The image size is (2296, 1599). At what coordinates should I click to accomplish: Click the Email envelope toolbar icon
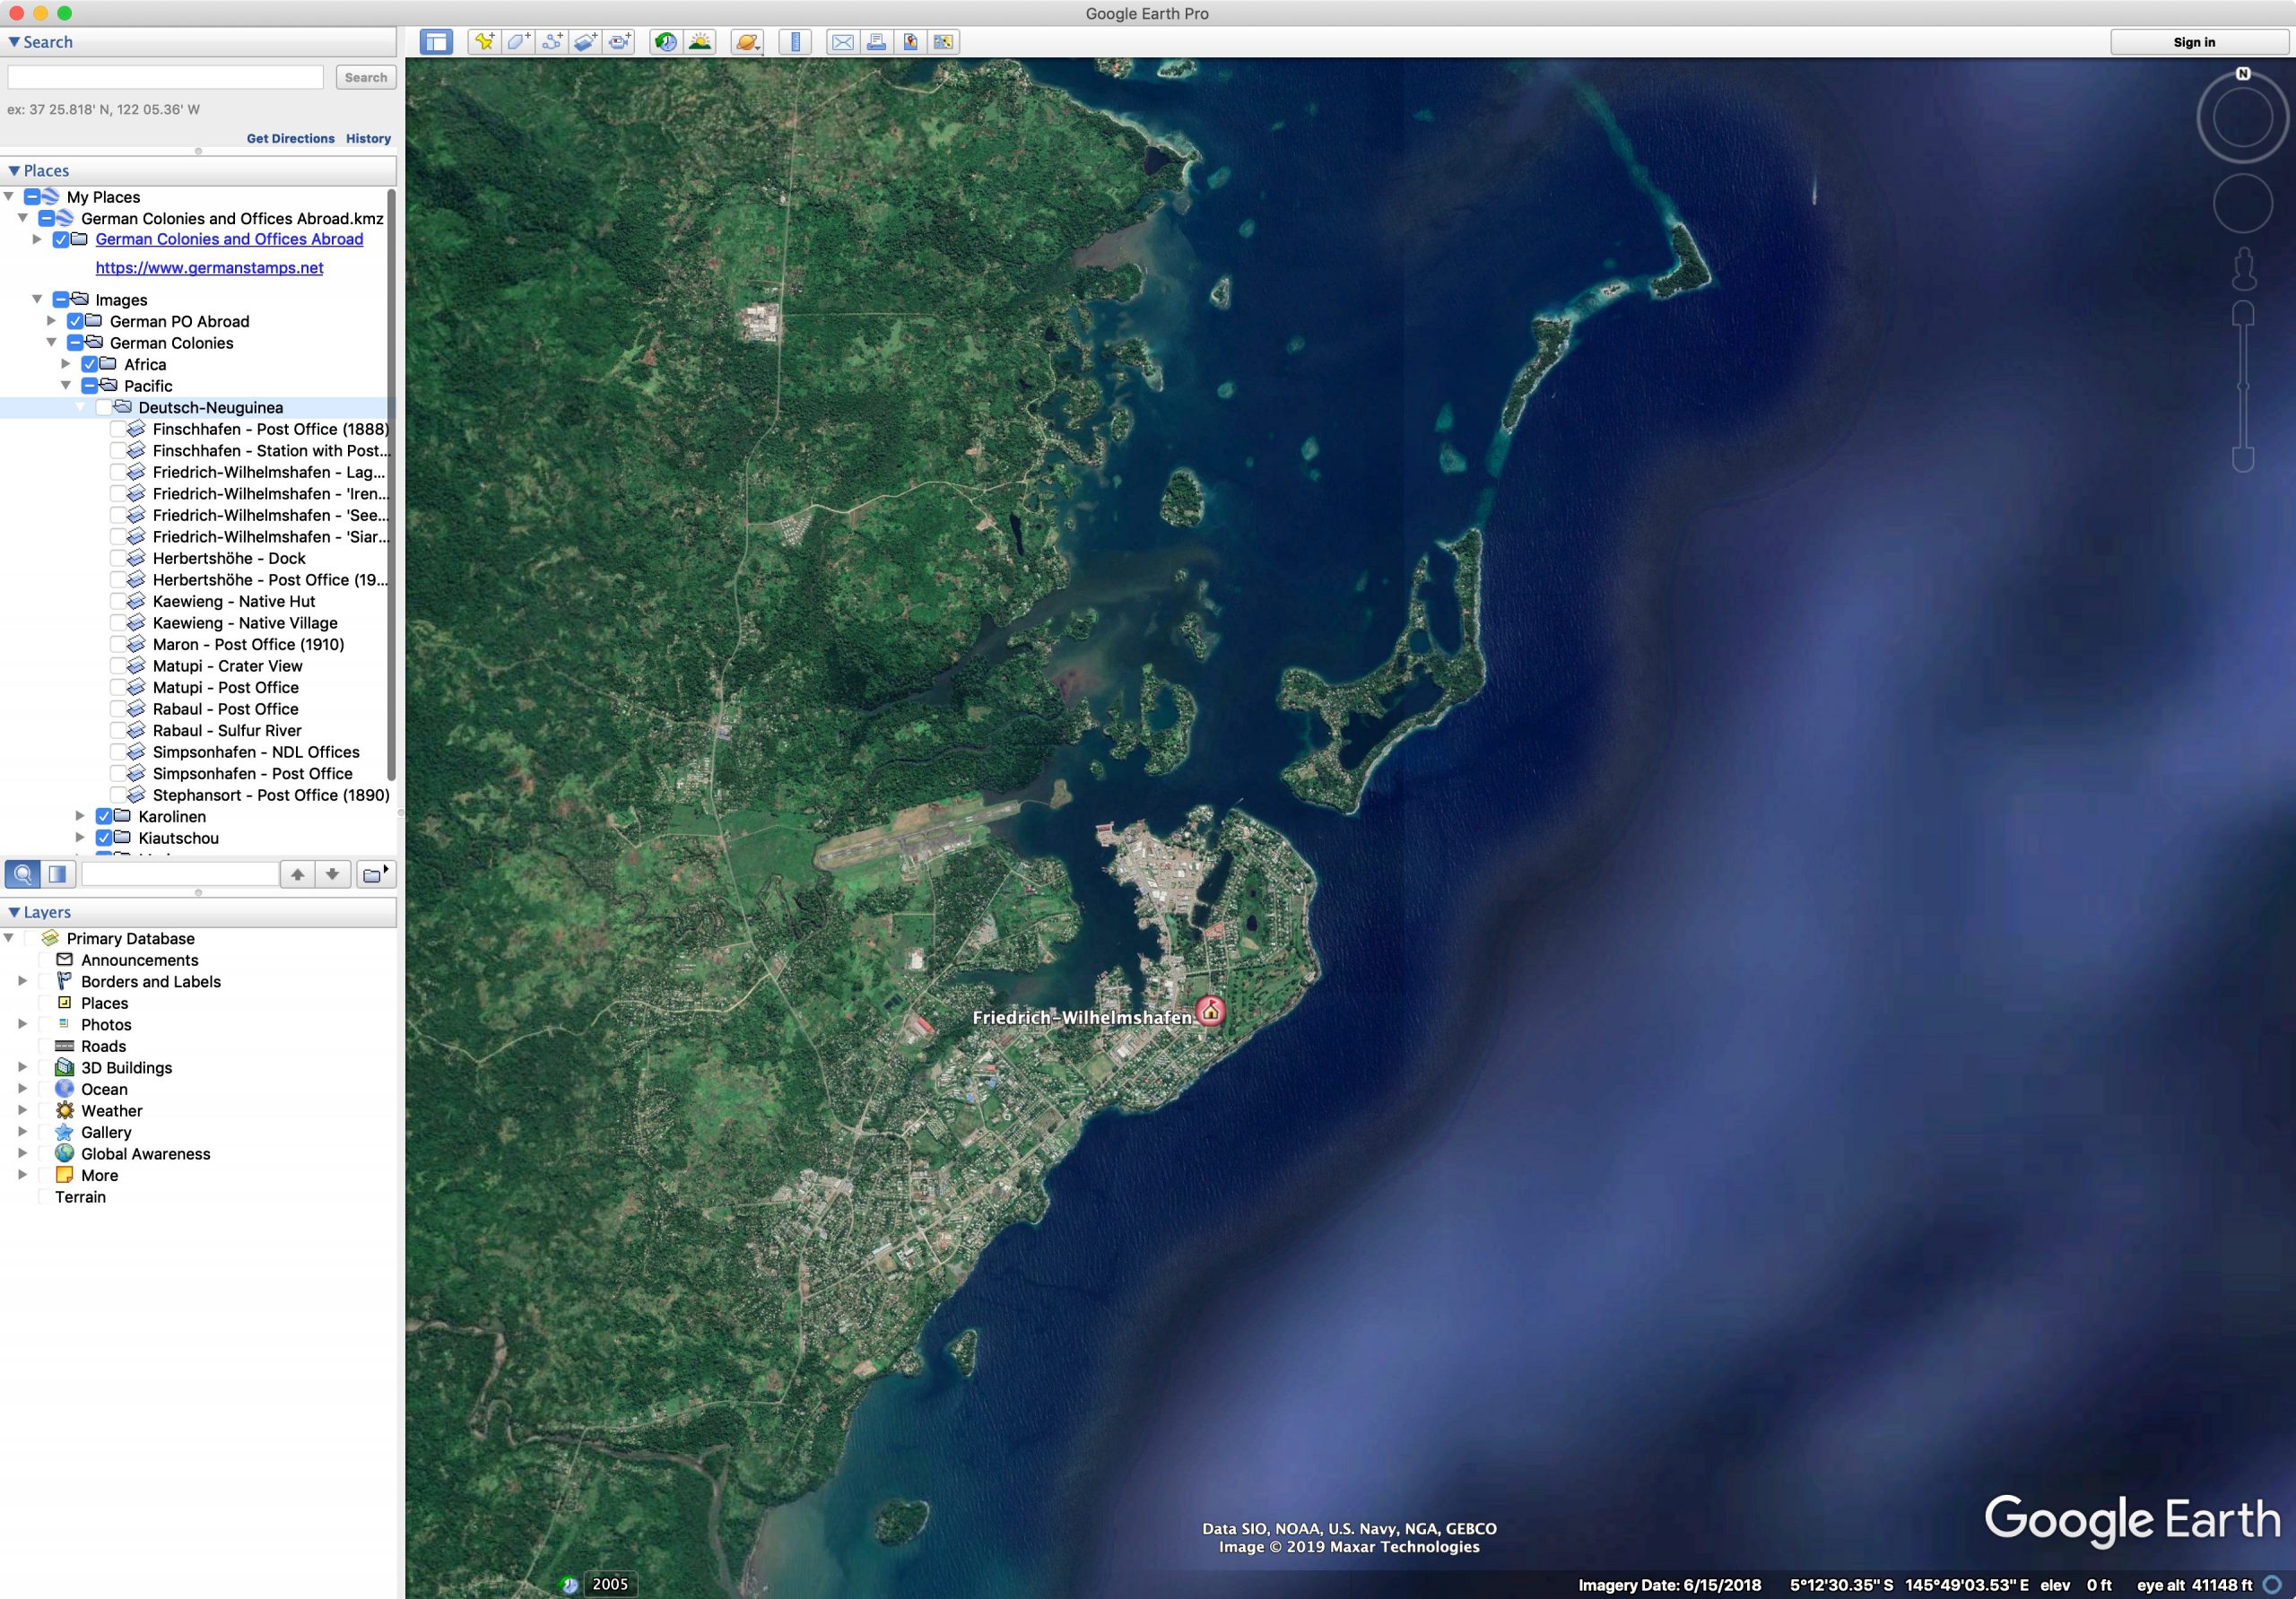click(843, 42)
